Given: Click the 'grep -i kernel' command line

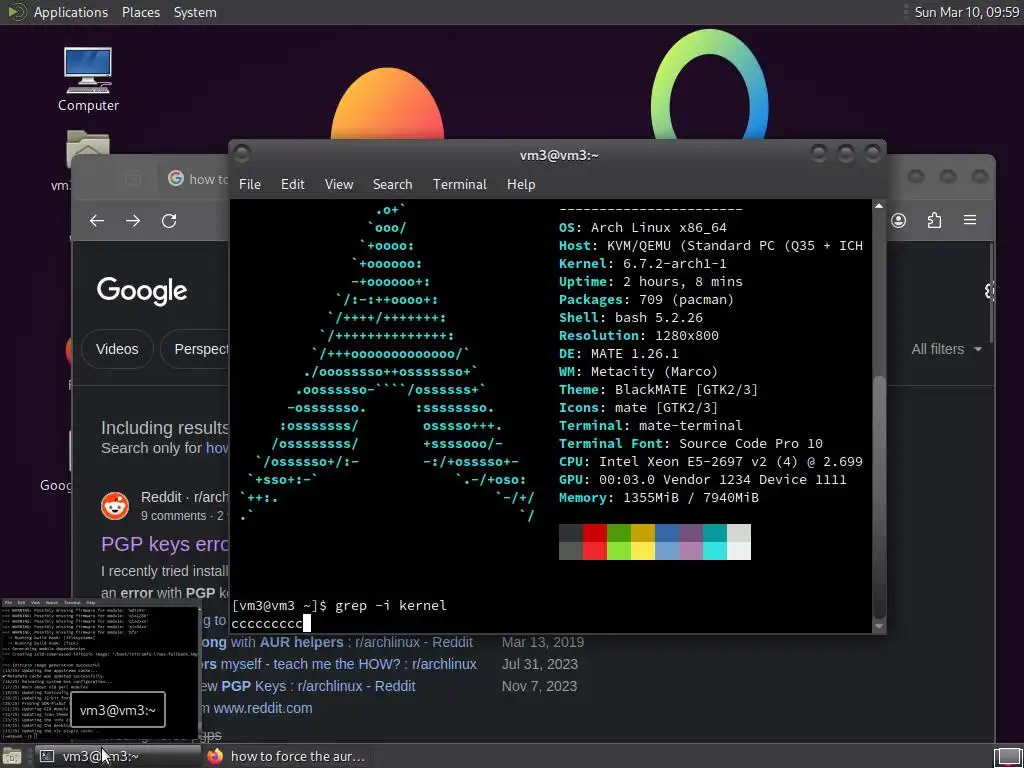Looking at the screenshot, I should (x=340, y=605).
